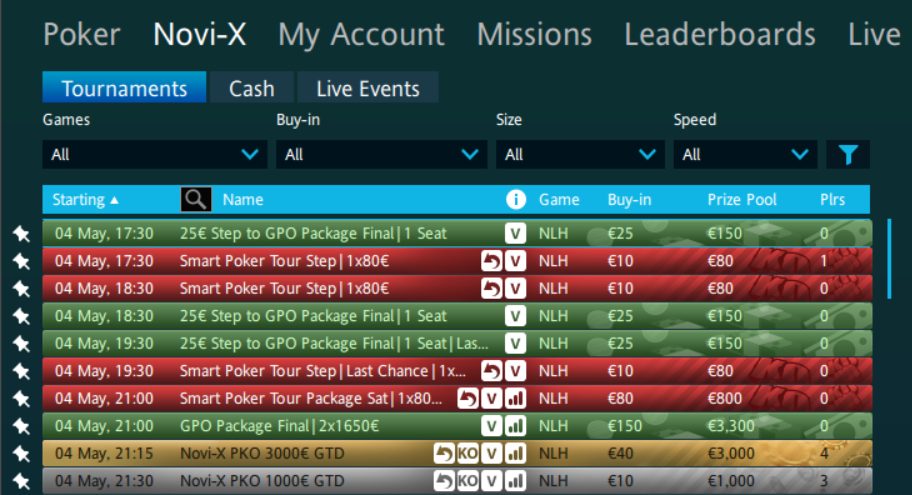Viewport: 912px width, 495px height.
Task: Click the search magnifier icon beside Name
Action: pyautogui.click(x=196, y=200)
